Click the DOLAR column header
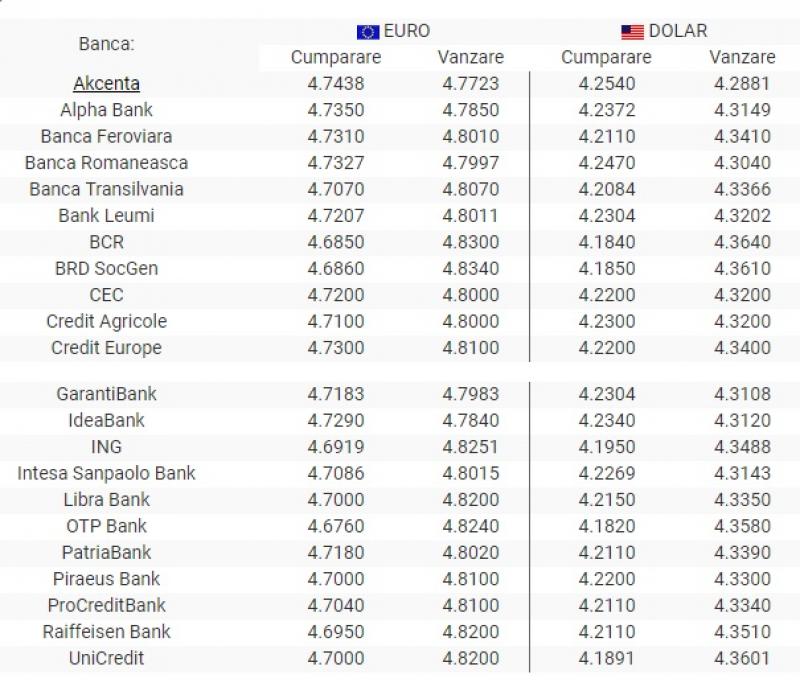The width and height of the screenshot is (800, 691). 678,31
